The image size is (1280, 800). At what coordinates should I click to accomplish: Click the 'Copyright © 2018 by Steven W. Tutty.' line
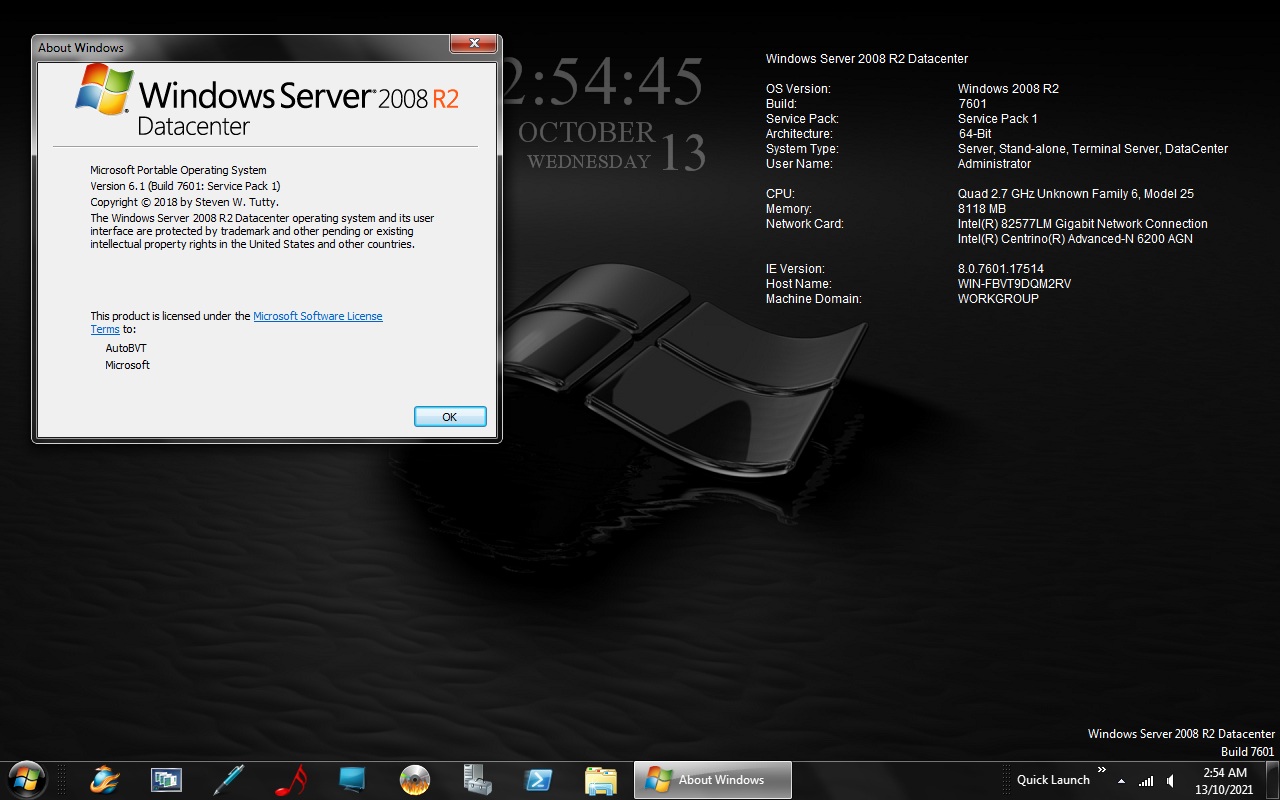point(184,202)
